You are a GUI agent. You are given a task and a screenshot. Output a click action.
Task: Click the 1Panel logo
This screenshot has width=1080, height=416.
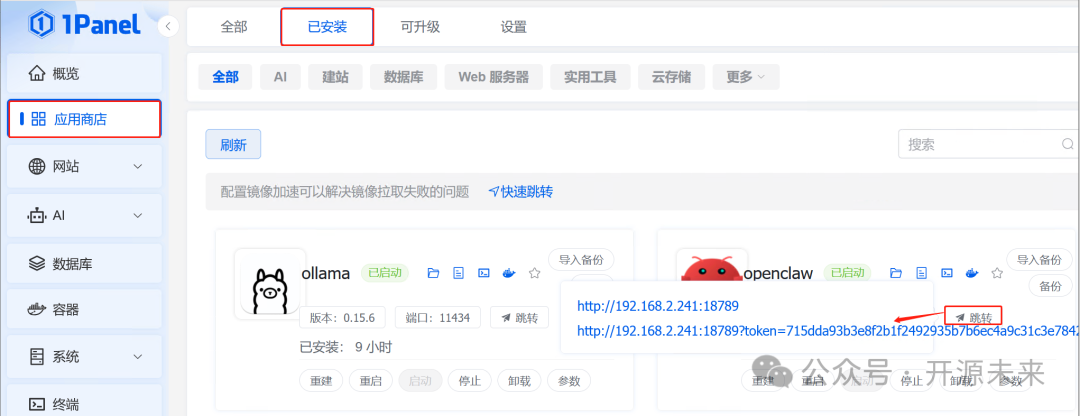point(85,25)
